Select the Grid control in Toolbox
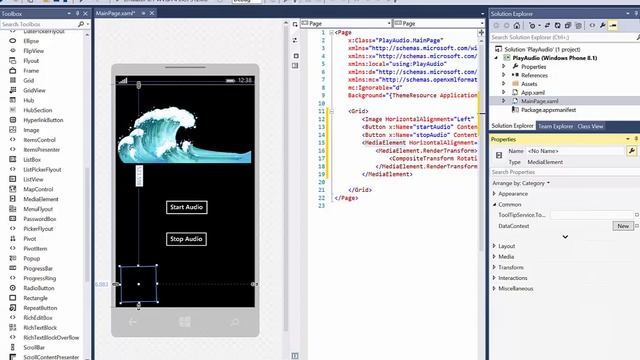The image size is (640, 360). point(29,80)
